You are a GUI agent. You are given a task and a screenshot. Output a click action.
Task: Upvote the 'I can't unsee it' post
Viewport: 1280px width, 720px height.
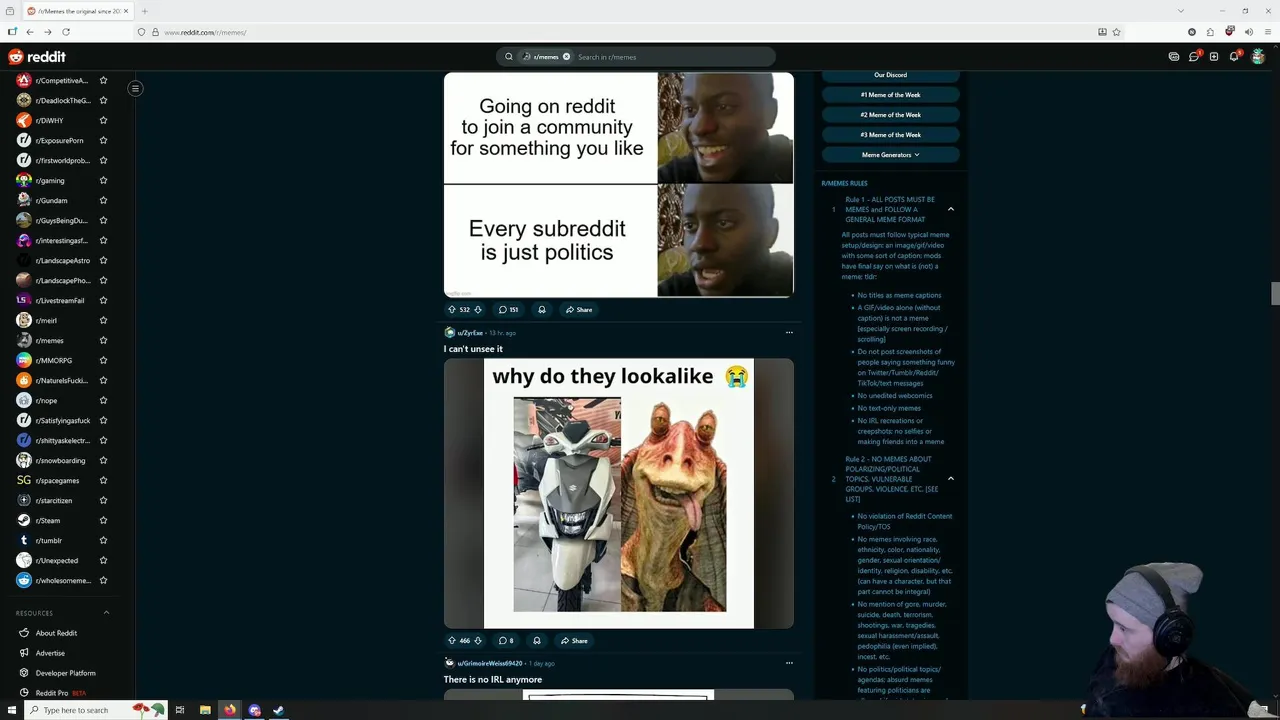[451, 641]
